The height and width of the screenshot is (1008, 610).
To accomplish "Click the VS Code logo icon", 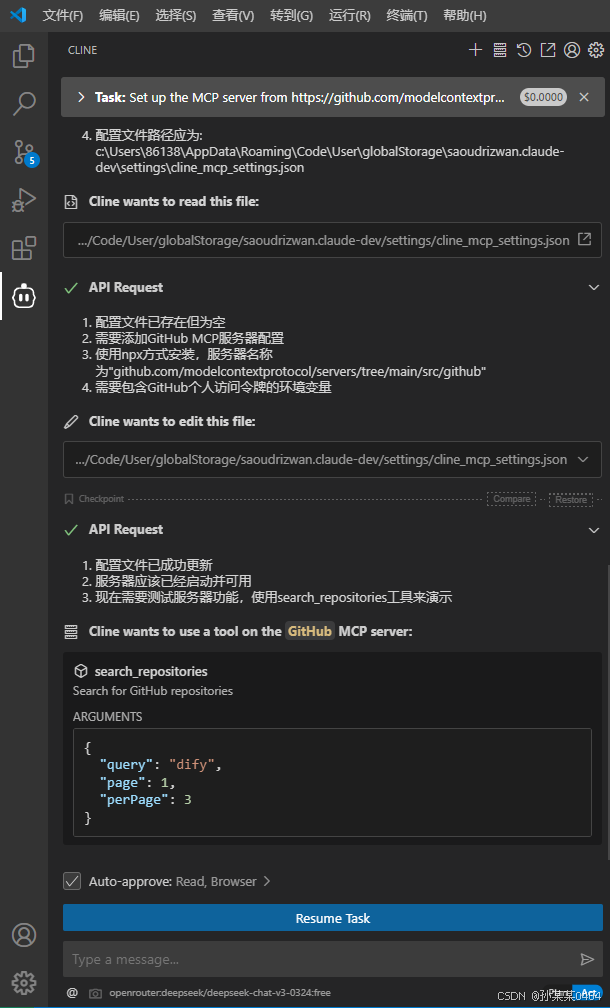I will click(18, 15).
